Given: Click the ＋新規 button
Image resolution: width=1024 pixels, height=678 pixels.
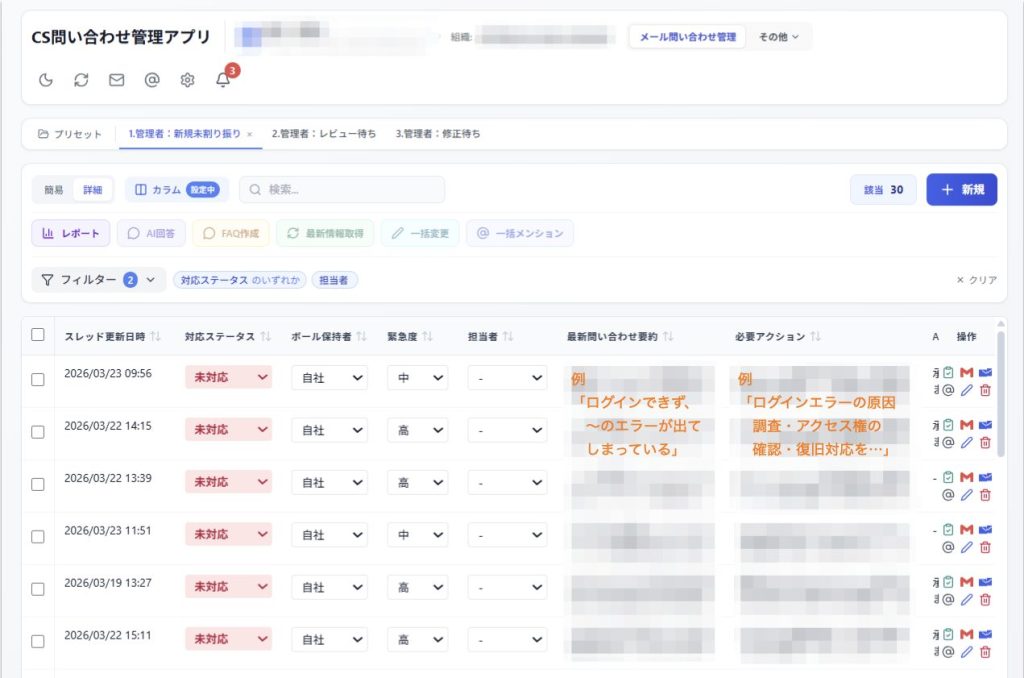Looking at the screenshot, I should tap(961, 189).
